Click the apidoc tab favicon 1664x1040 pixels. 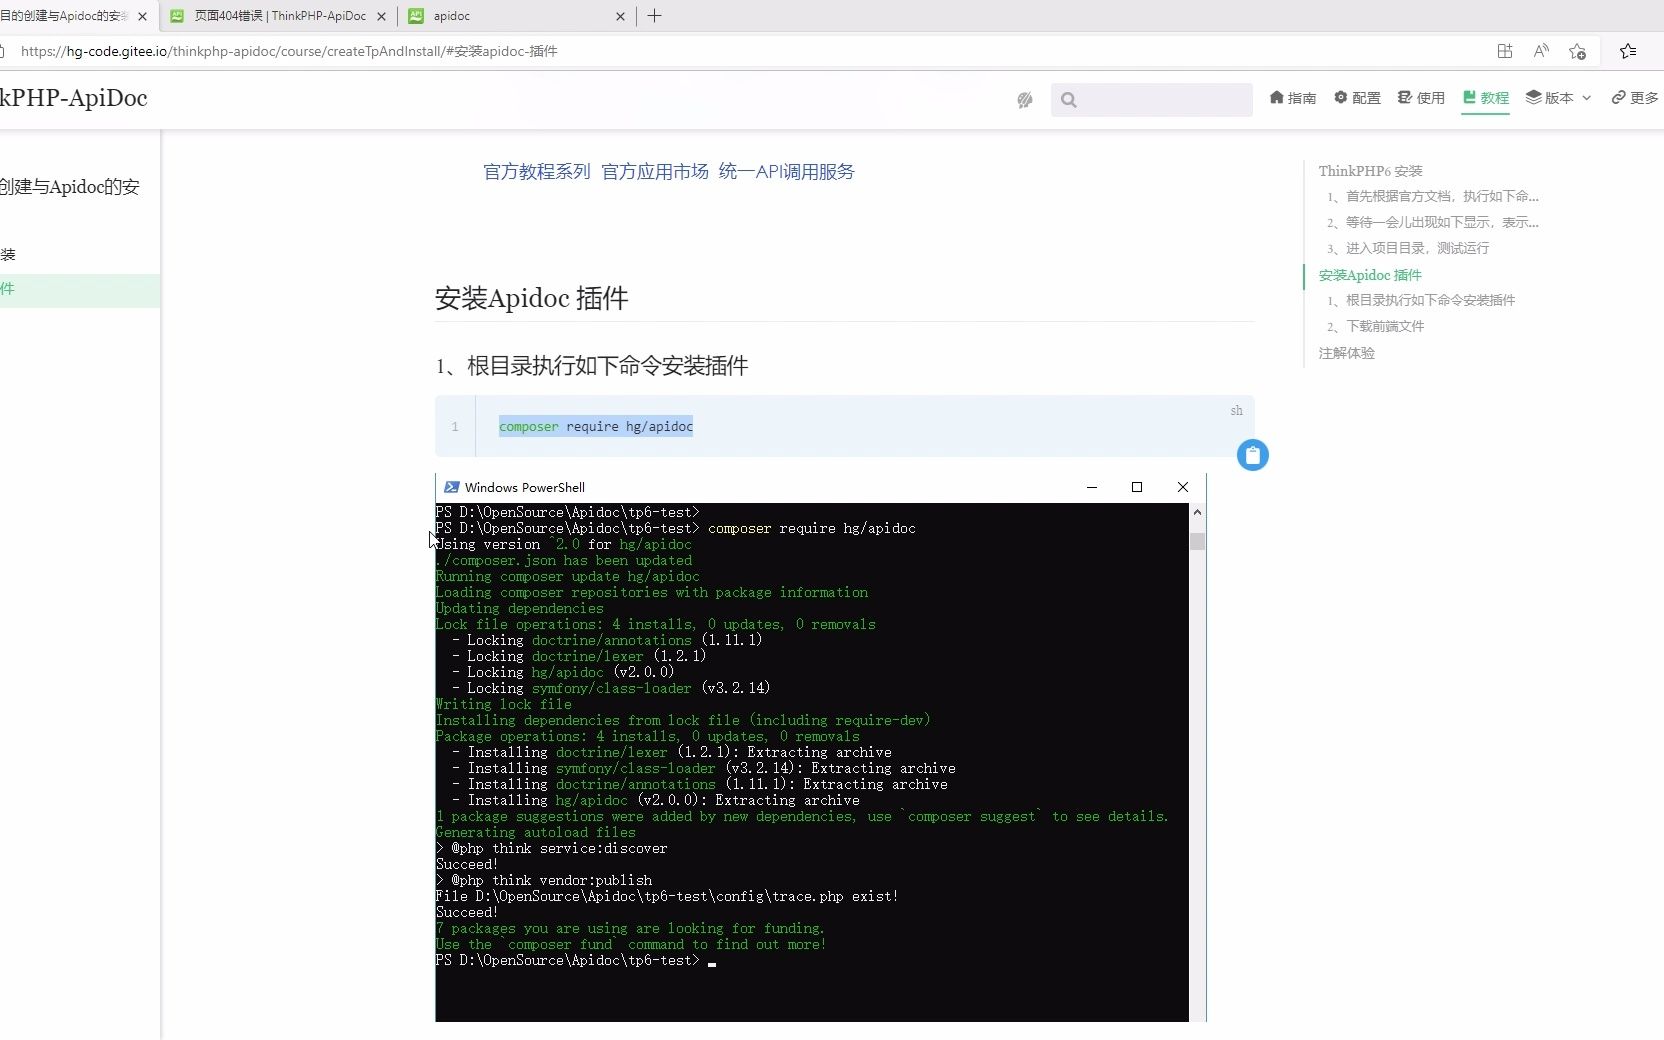[x=416, y=16]
